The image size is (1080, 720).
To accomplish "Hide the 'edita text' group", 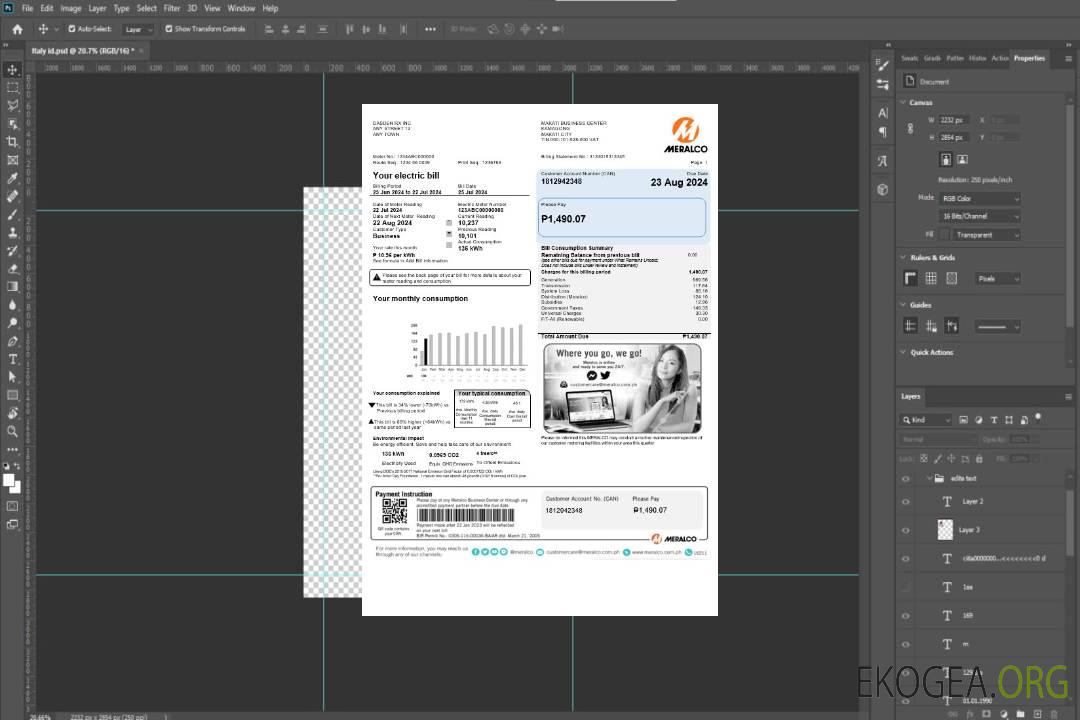I will click(x=906, y=479).
